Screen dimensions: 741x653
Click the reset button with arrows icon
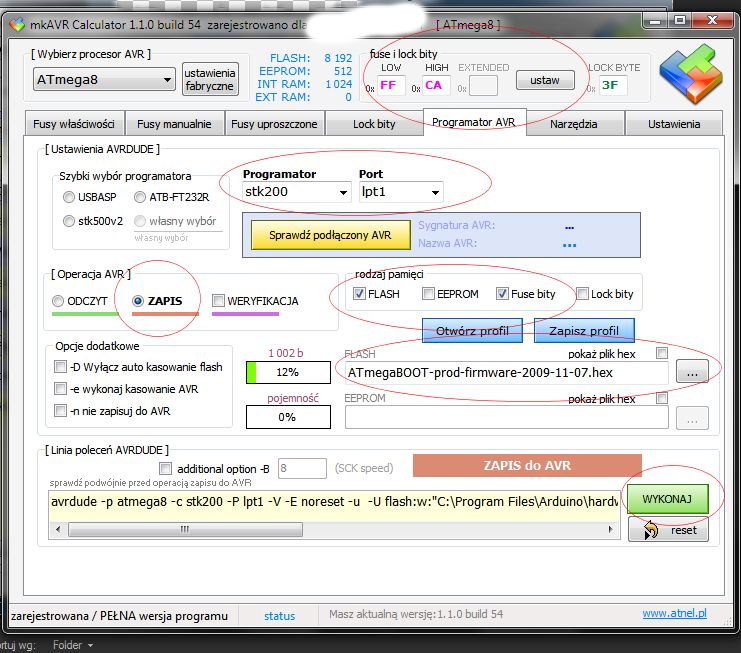[668, 531]
